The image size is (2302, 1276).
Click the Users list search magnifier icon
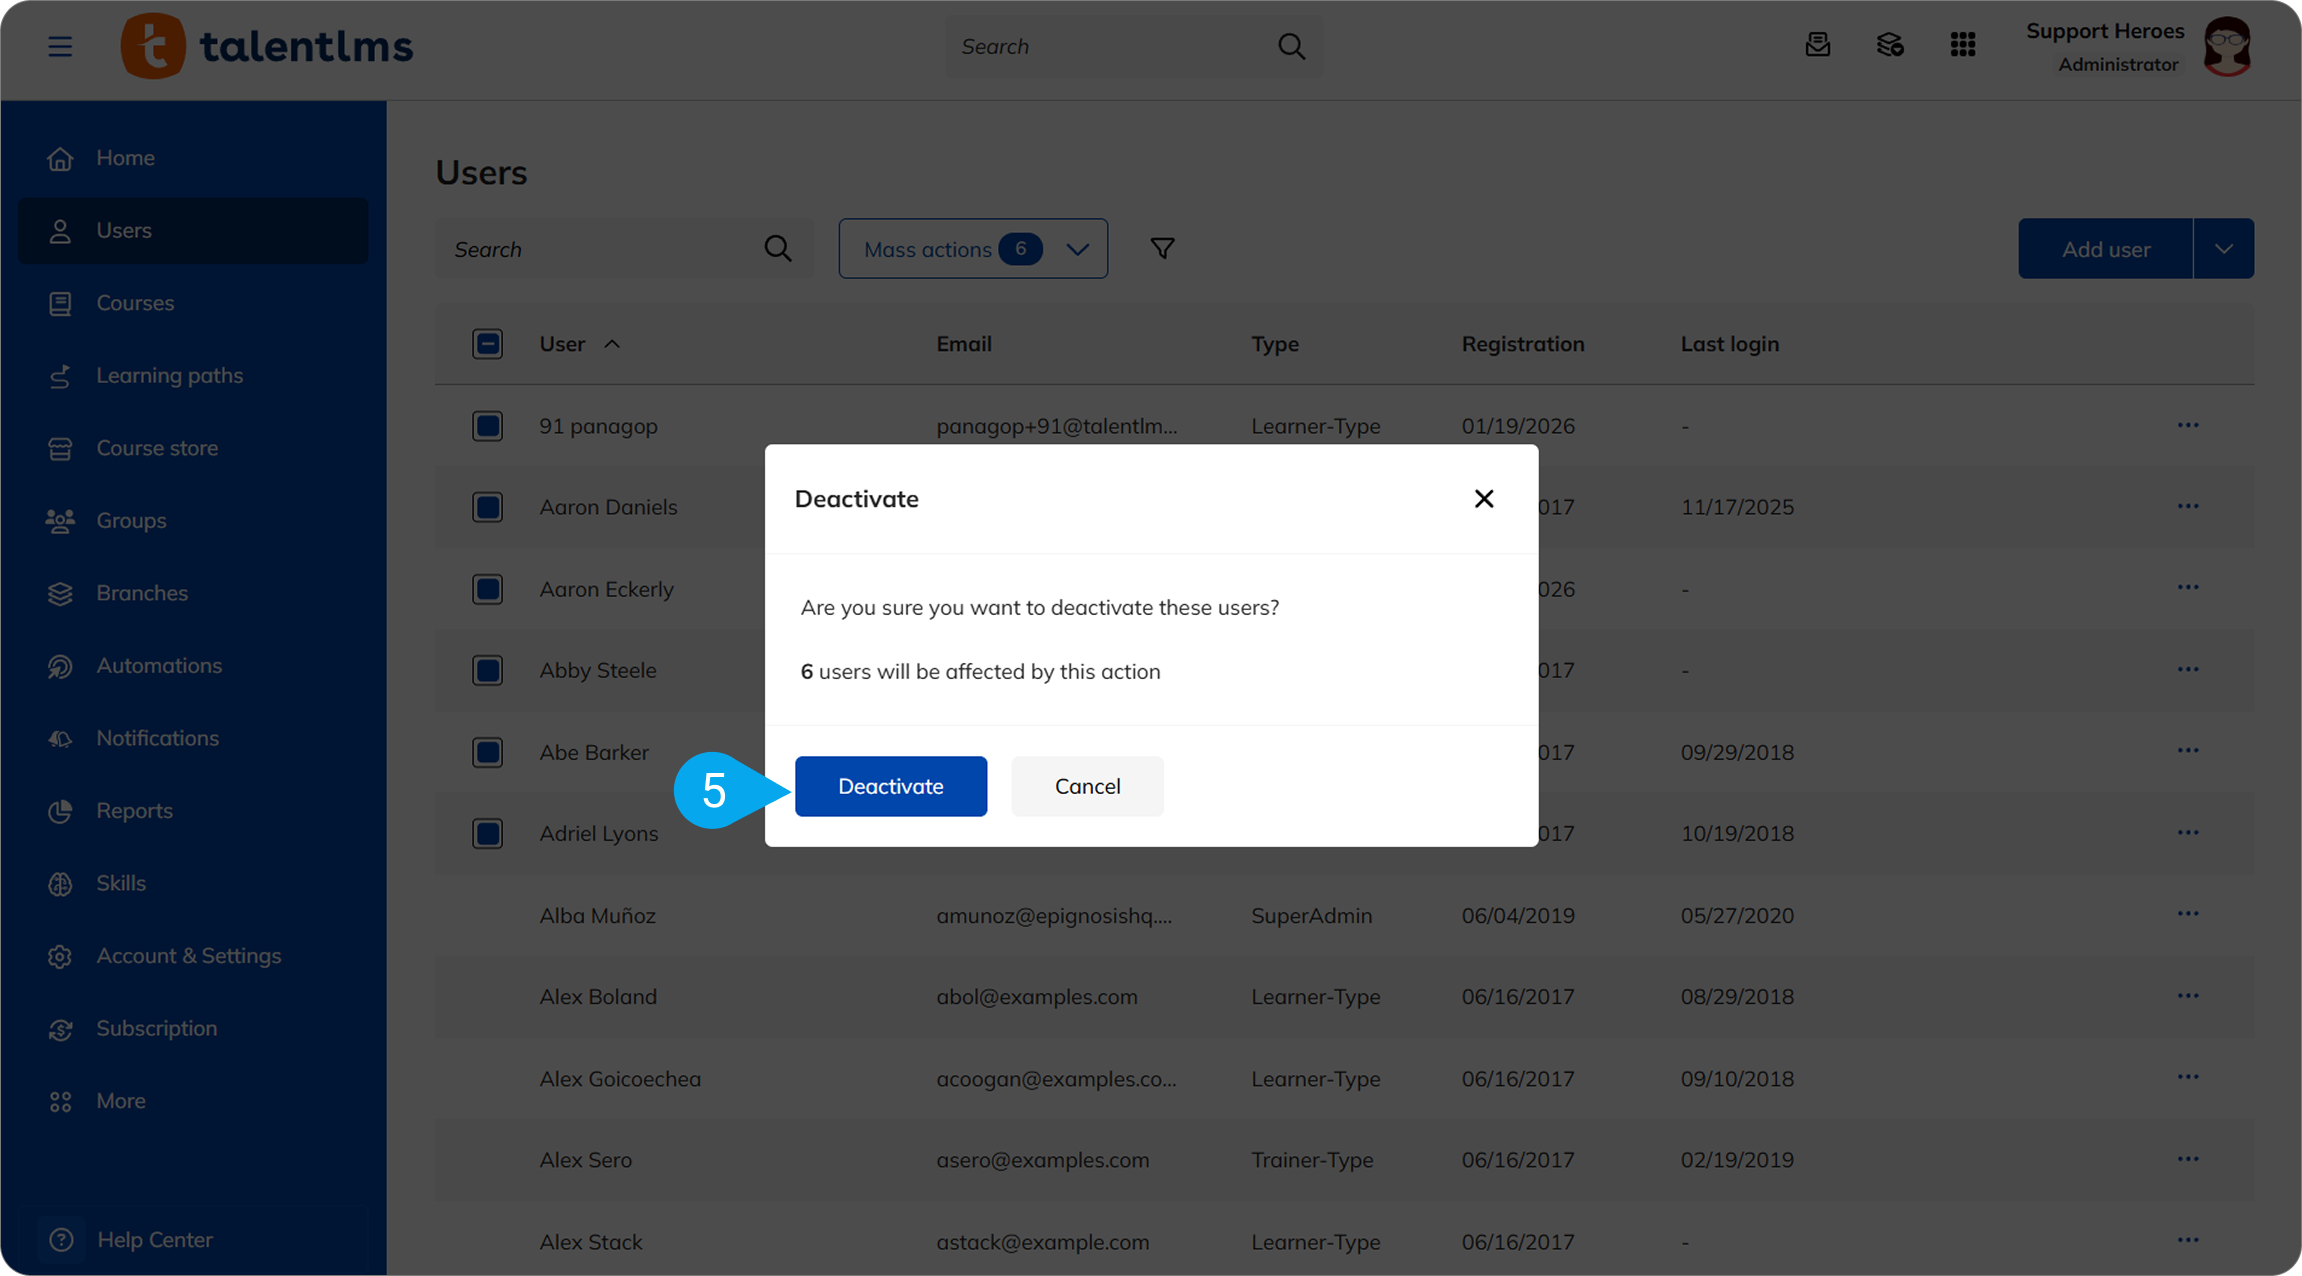[x=778, y=249]
